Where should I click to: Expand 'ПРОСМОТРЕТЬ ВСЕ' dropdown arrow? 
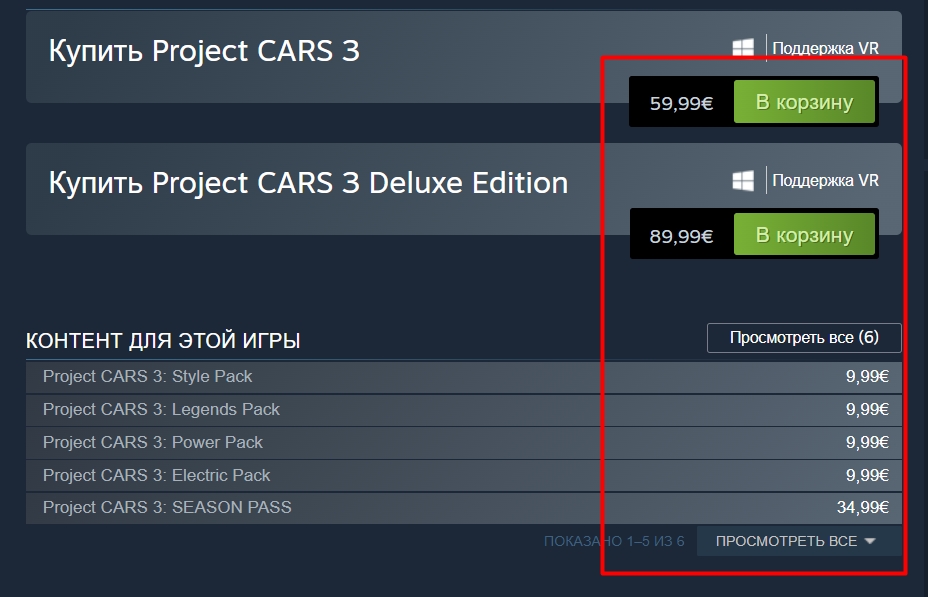coord(869,541)
